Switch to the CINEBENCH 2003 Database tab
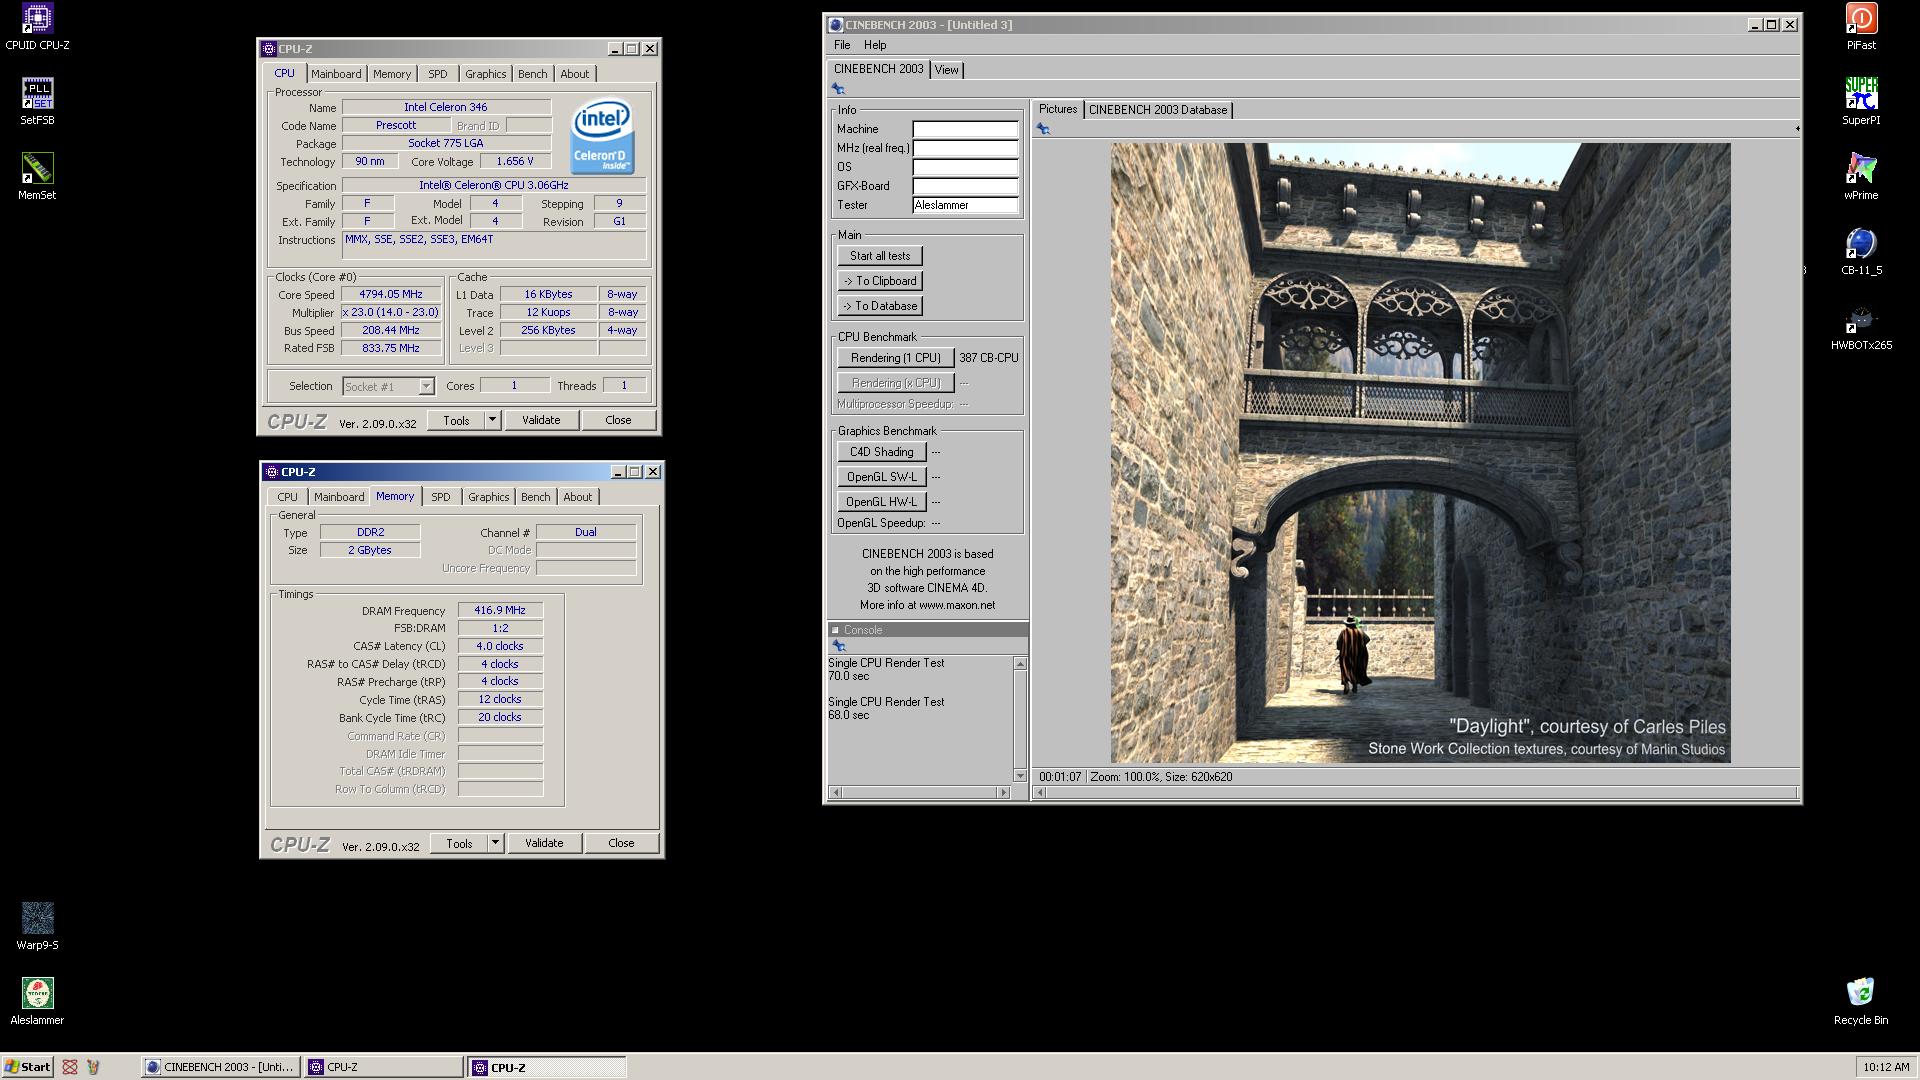The width and height of the screenshot is (1920, 1080). coord(1158,110)
